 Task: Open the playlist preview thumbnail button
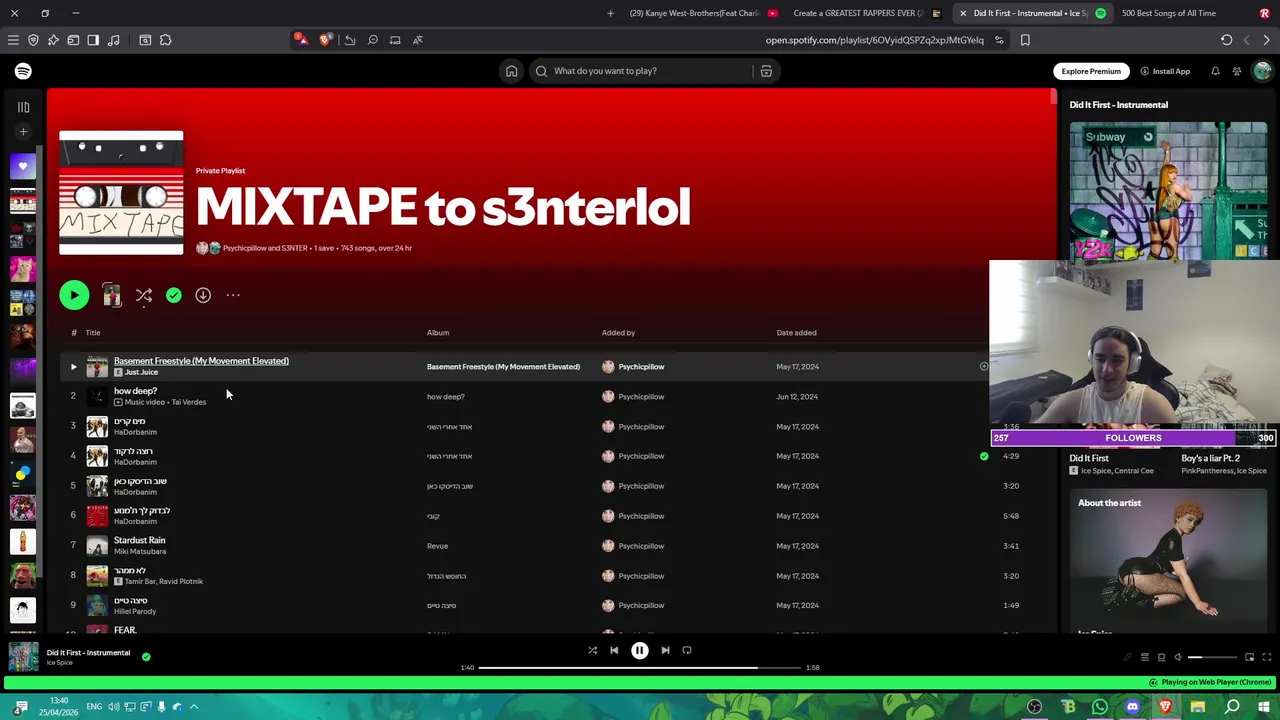[111, 295]
